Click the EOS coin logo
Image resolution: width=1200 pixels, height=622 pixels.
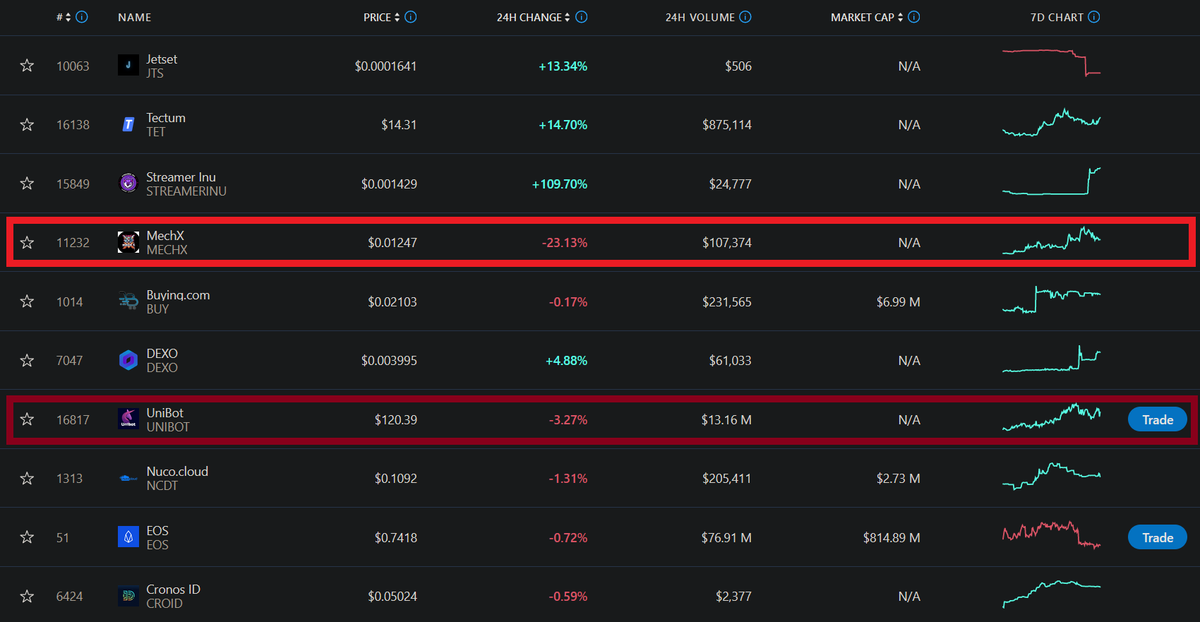128,537
